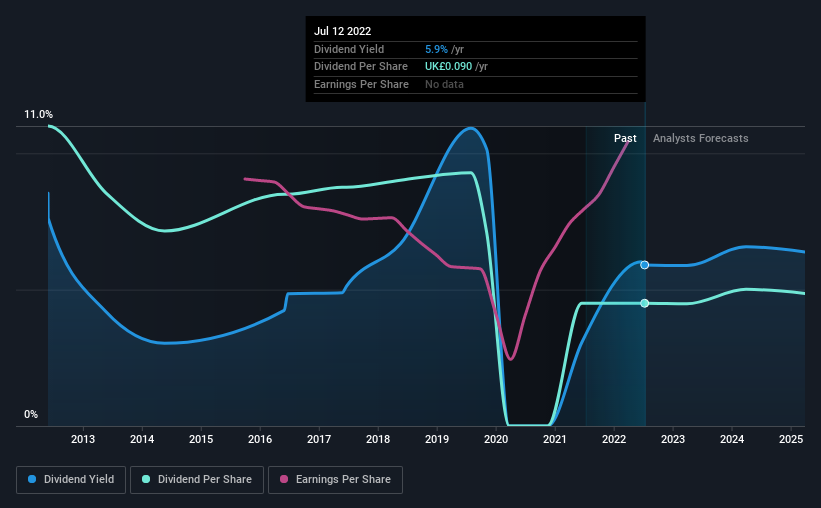Click the 2018 x-axis year label
The image size is (821, 508).
(x=378, y=439)
